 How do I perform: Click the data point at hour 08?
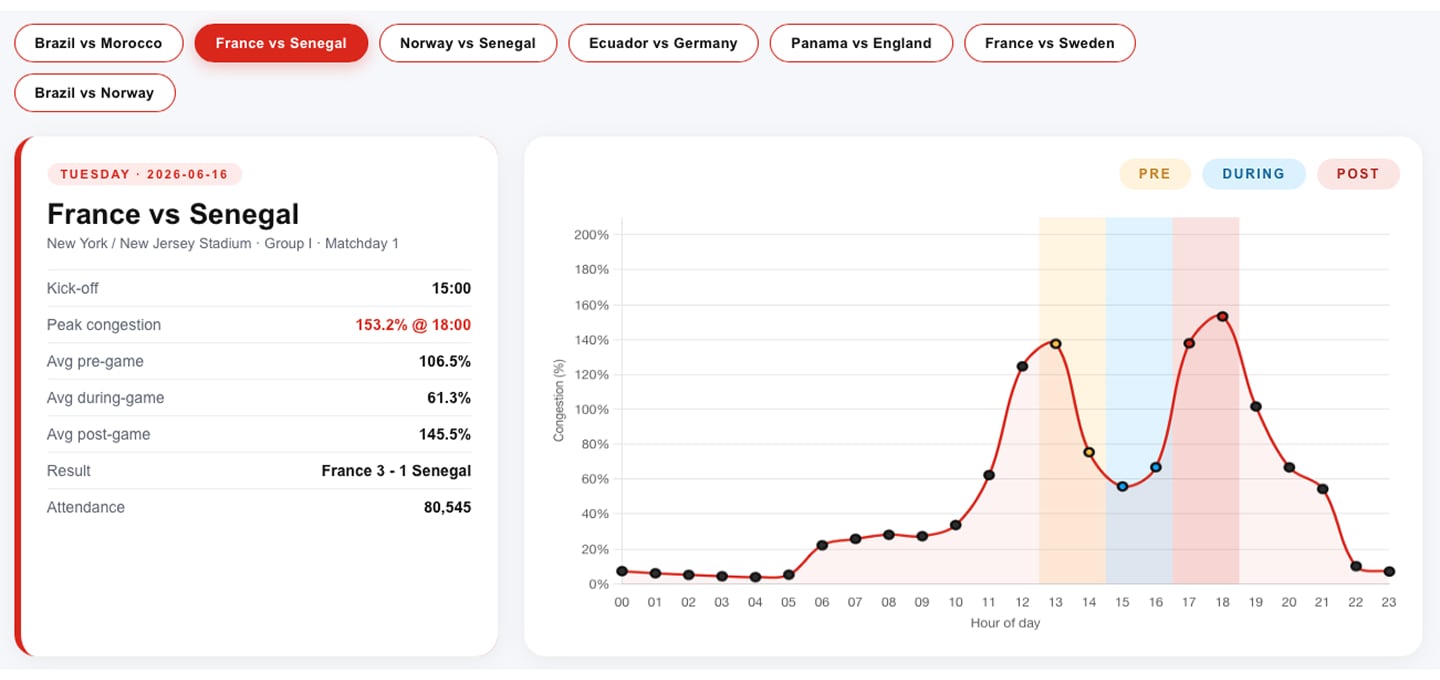[x=889, y=535]
